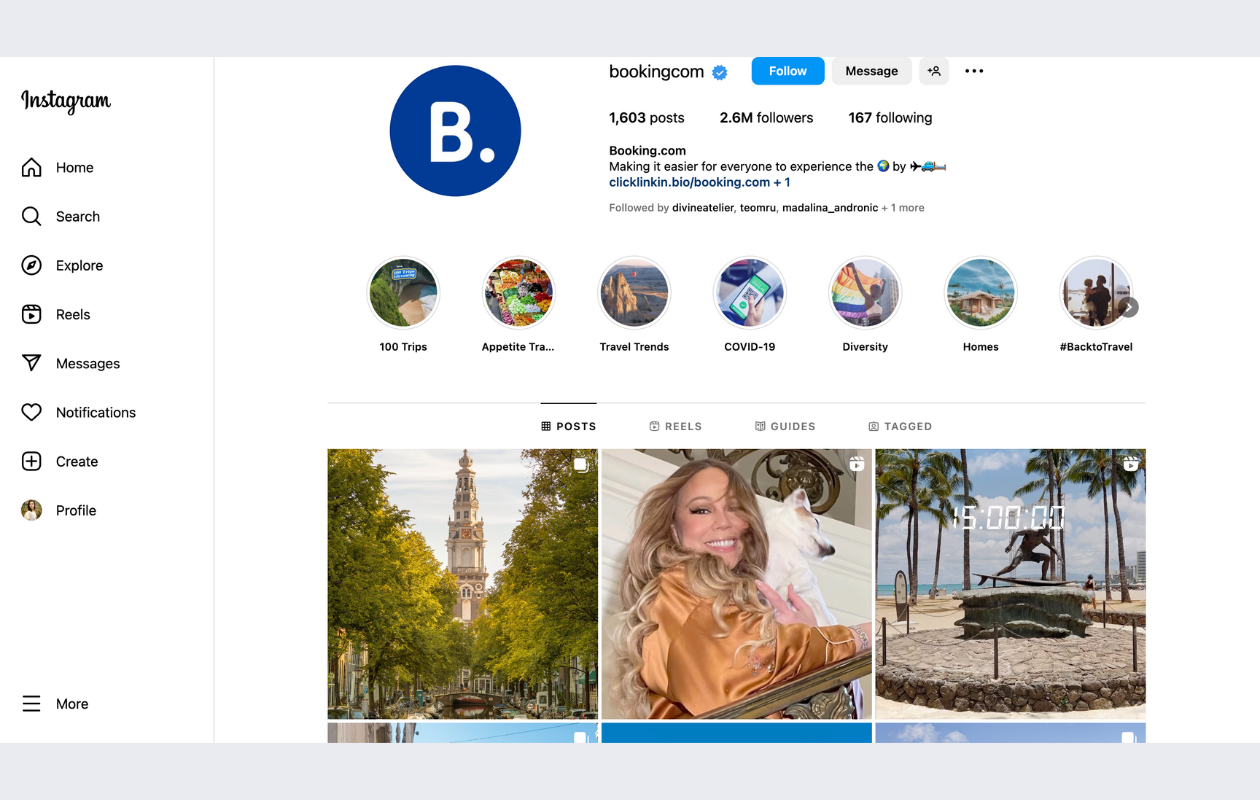Open the Travel Trends highlight
Viewport: 1260px width, 800px height.
coord(634,292)
